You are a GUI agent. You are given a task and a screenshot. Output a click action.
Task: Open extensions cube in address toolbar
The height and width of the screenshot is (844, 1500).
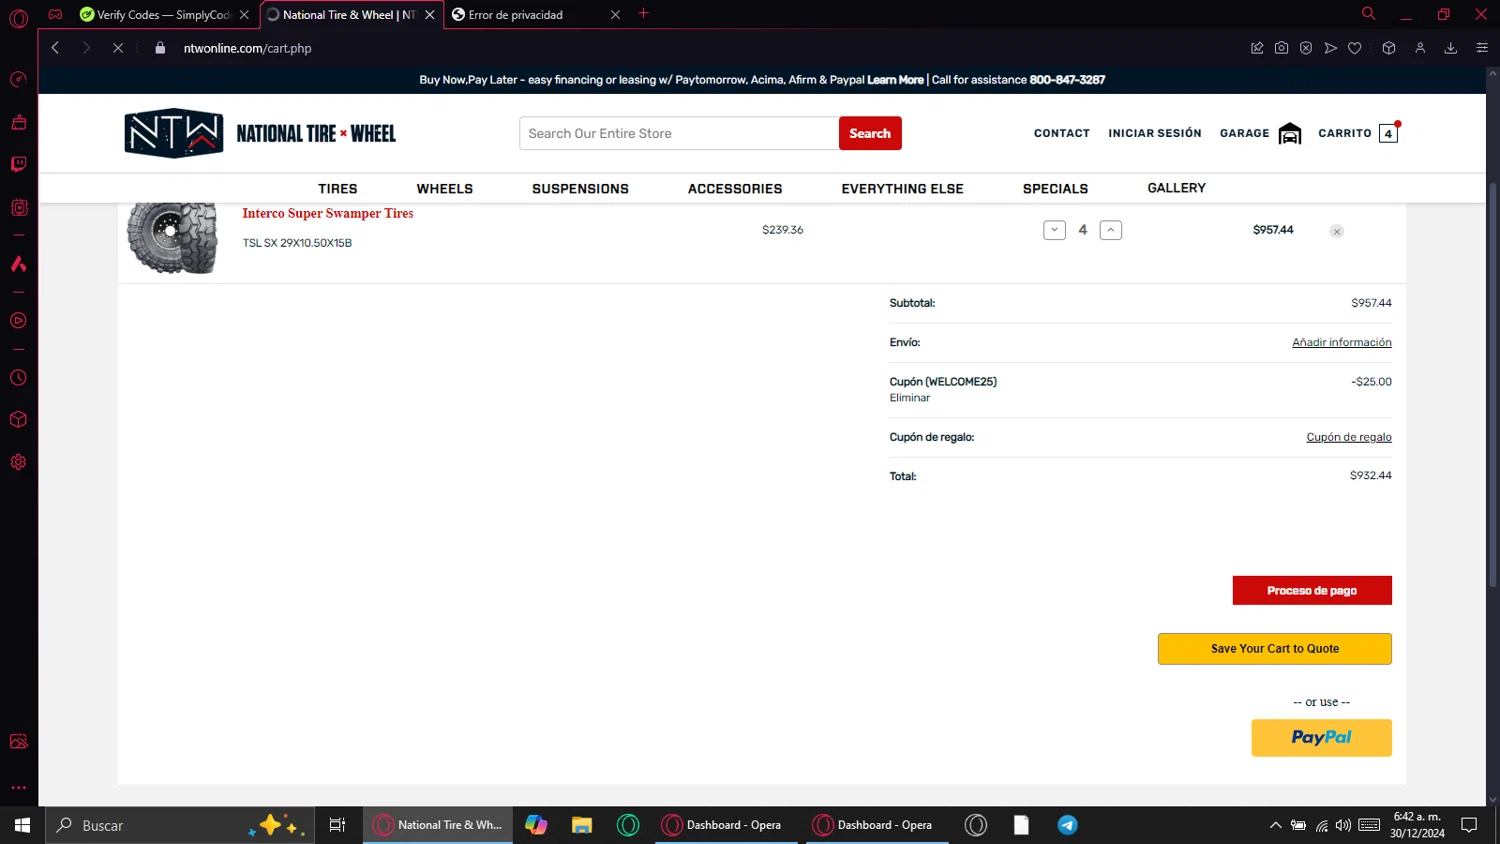(1389, 48)
